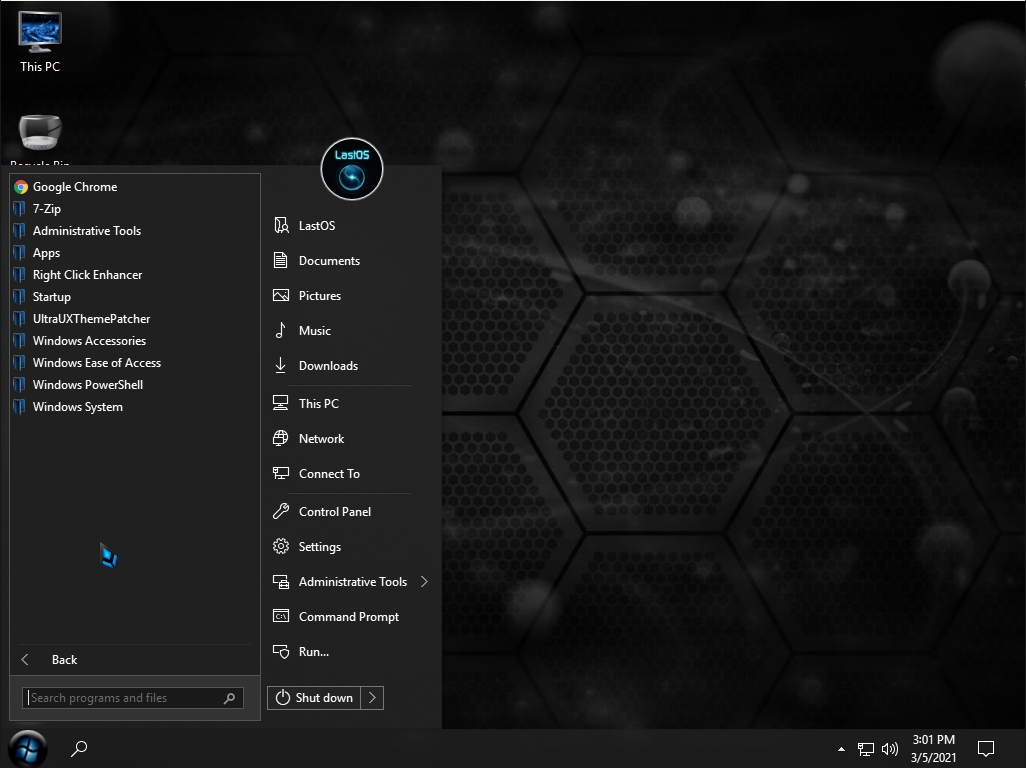Open the LastOS user folder entry
The image size is (1026, 768).
pyautogui.click(x=351, y=226)
